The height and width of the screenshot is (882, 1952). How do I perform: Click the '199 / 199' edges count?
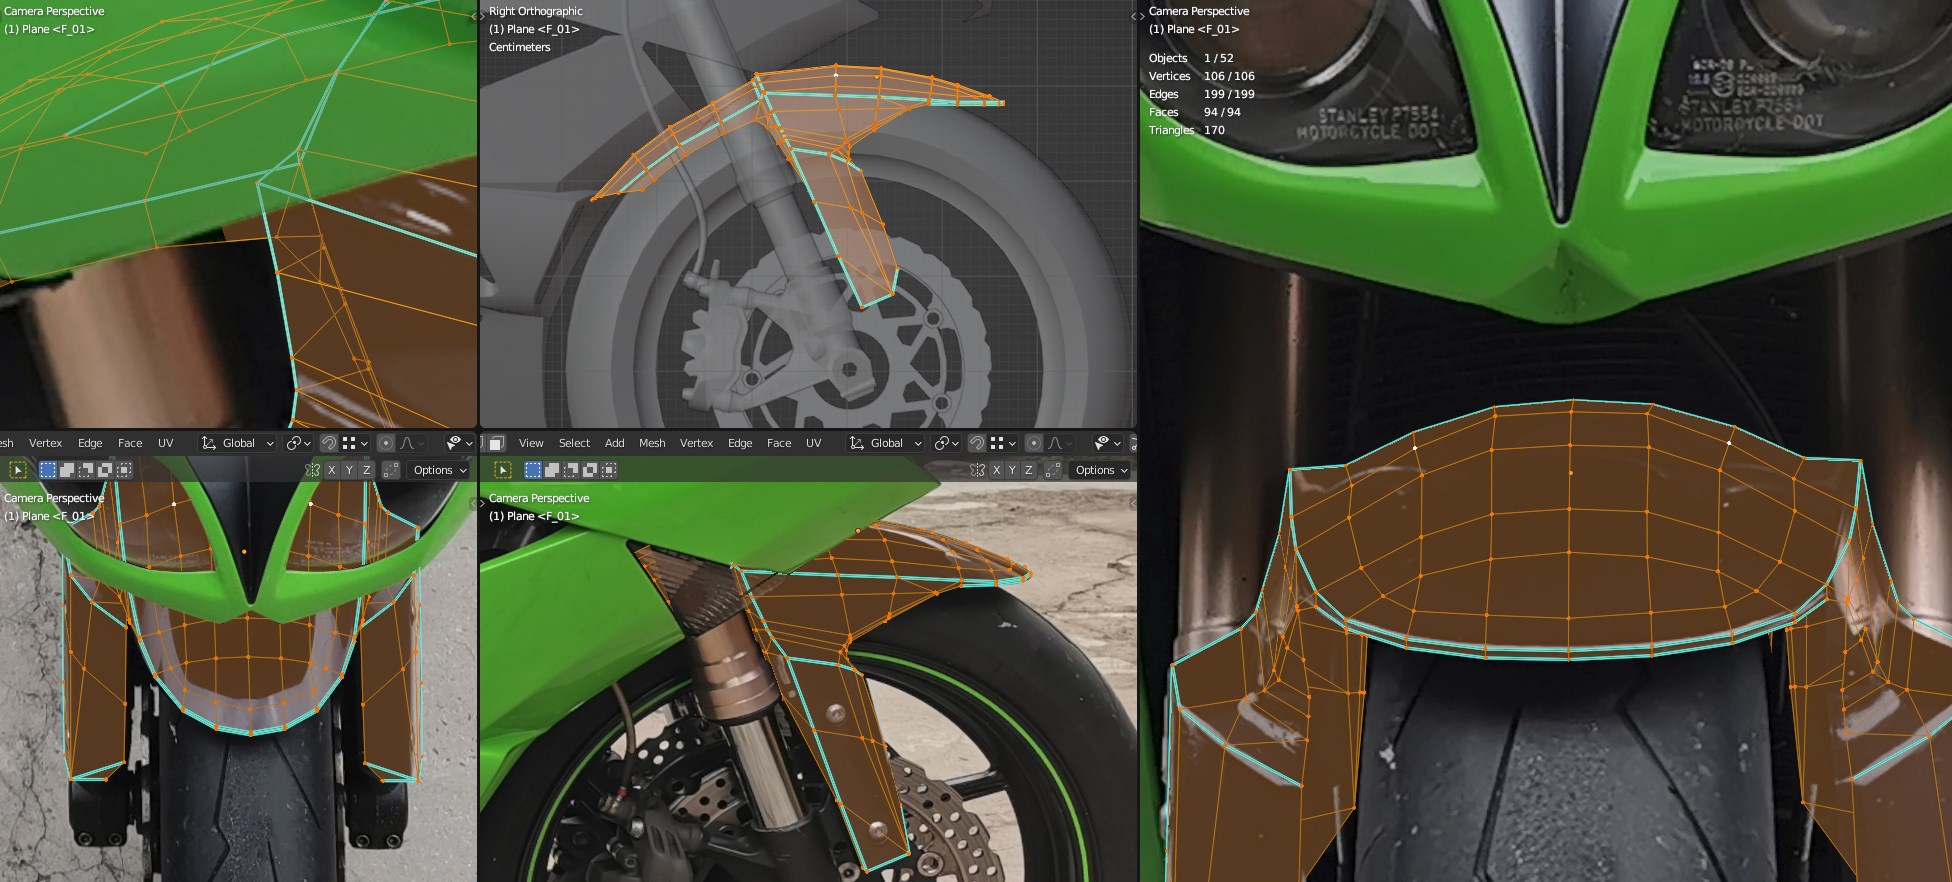tap(1229, 94)
